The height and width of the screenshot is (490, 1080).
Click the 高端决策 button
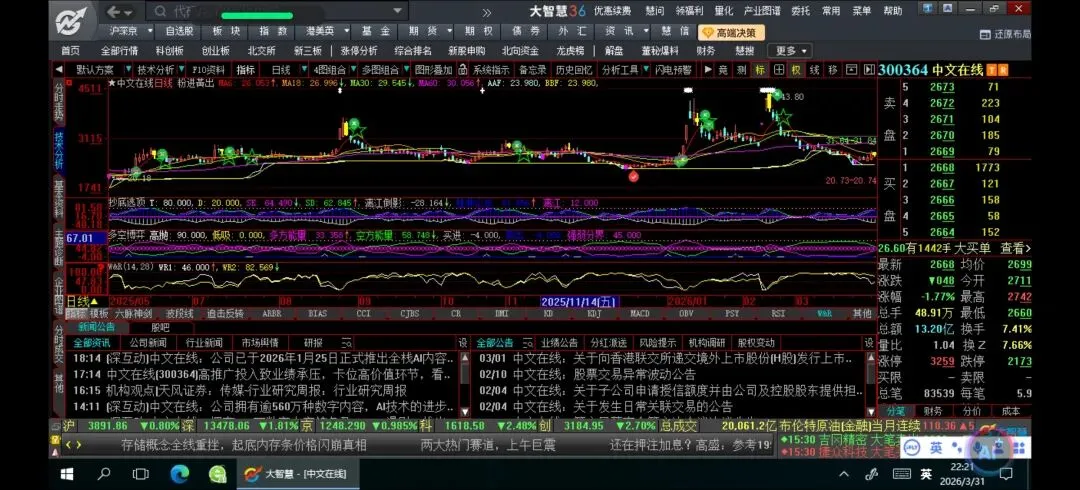tap(731, 32)
